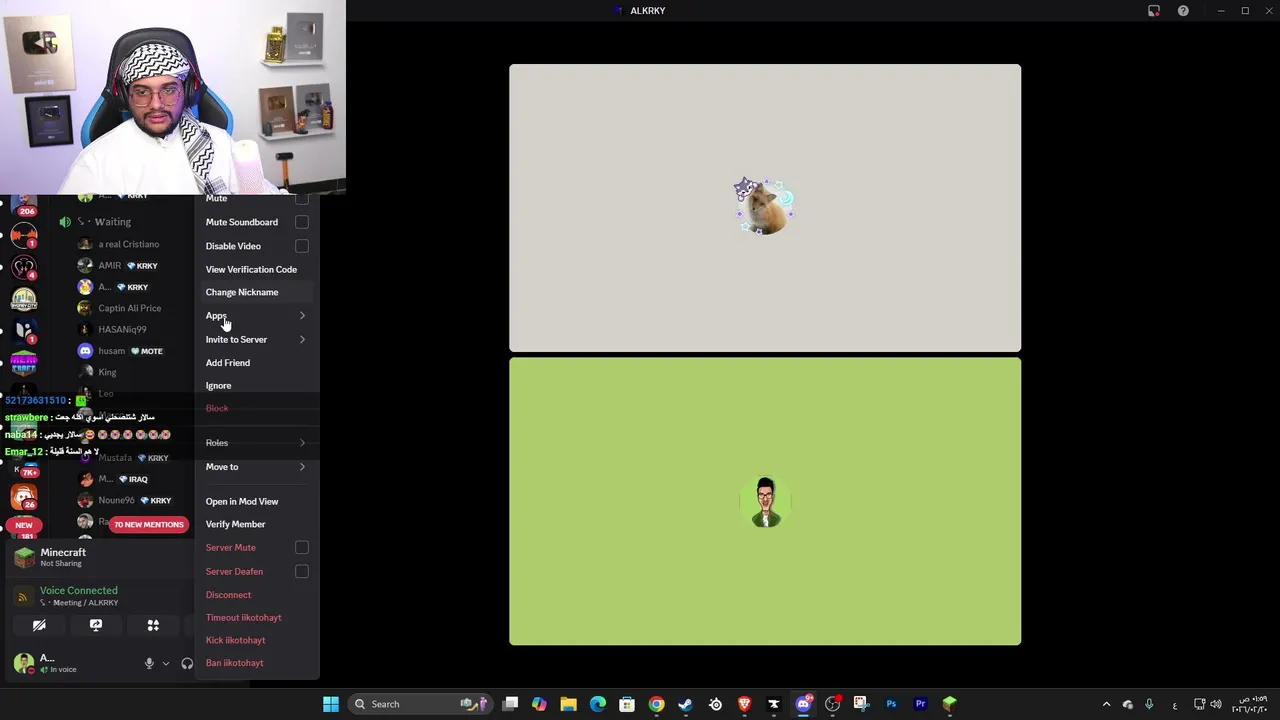The height and width of the screenshot is (720, 1280).
Task: Select user Captin Ali Price
Action: click(x=128, y=308)
